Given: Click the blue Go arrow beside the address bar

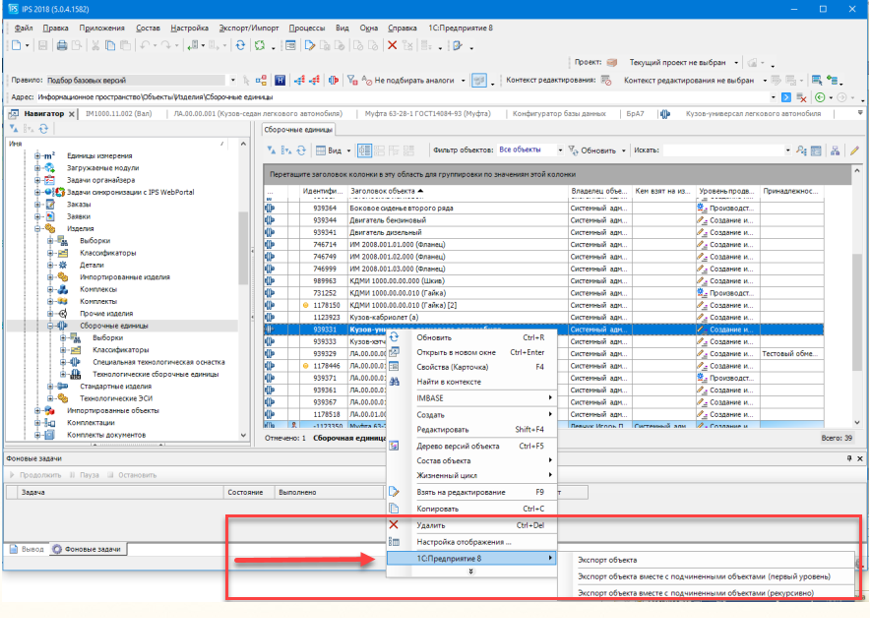Looking at the screenshot, I should click(786, 97).
